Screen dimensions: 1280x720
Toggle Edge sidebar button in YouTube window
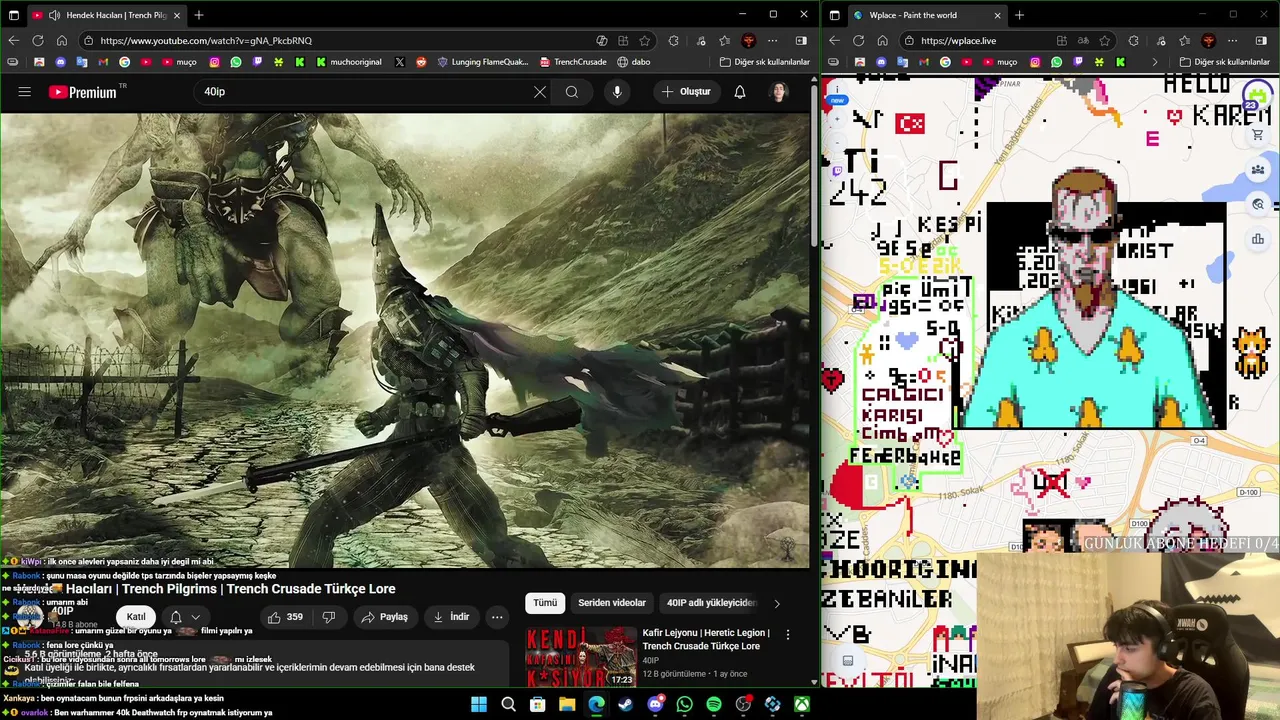tap(801, 41)
